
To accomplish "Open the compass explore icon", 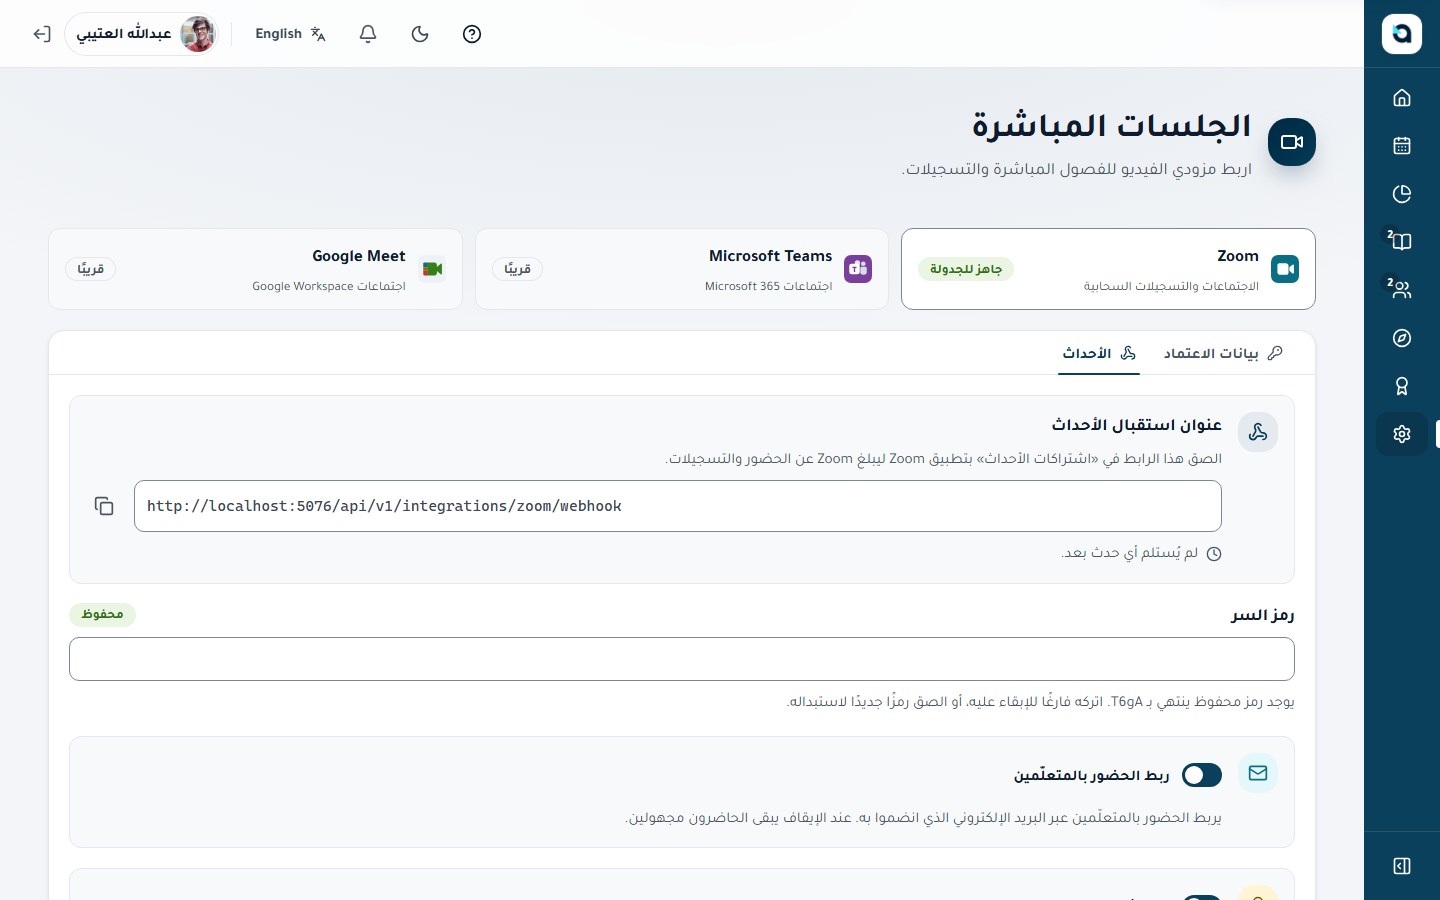I will [x=1402, y=338].
